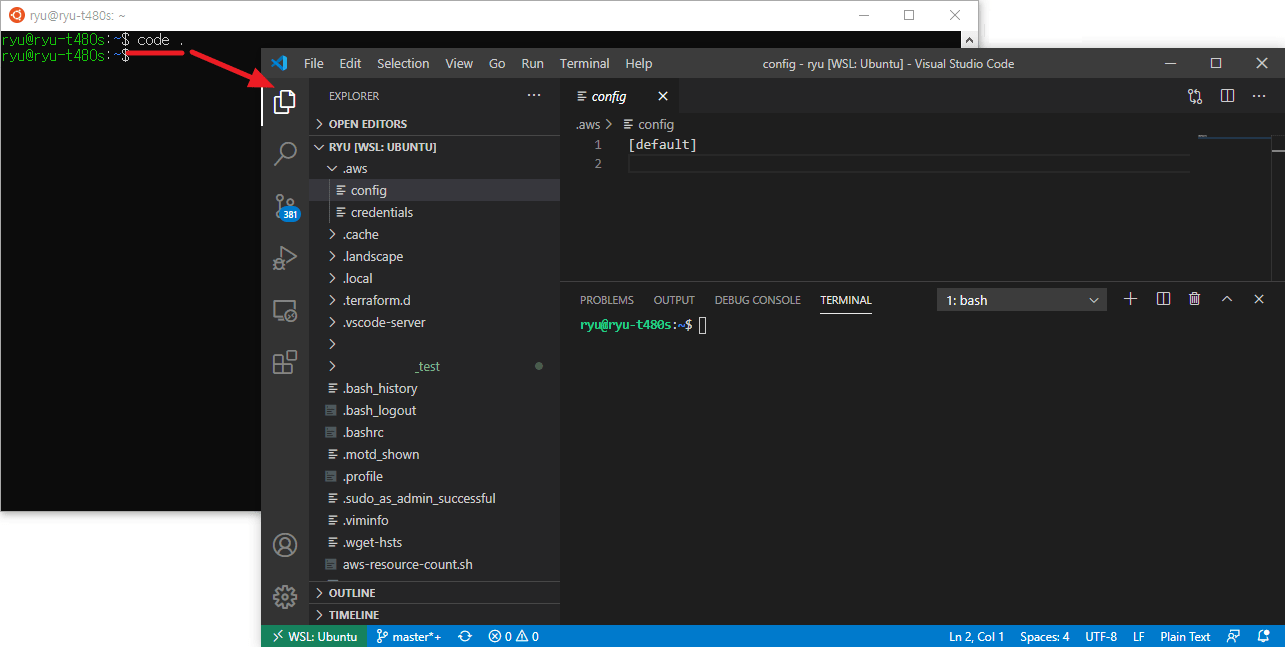Expand the TIMELINE section
Viewport: 1285px width, 647px height.
[435, 615]
